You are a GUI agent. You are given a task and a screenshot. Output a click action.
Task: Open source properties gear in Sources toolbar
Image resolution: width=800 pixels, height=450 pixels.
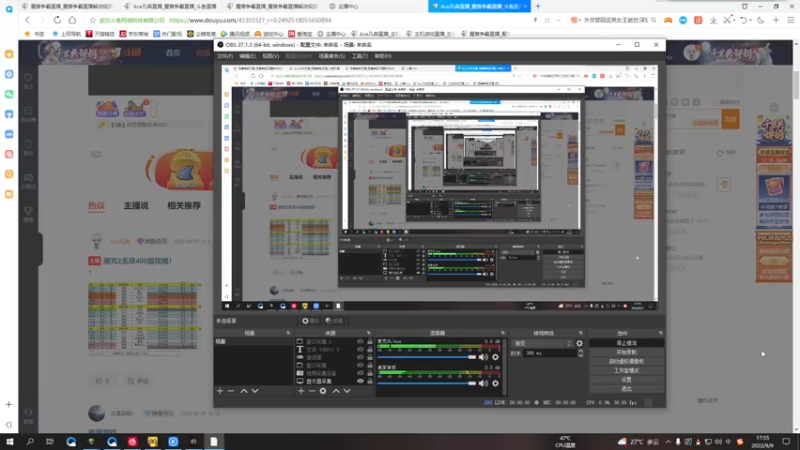pos(323,391)
